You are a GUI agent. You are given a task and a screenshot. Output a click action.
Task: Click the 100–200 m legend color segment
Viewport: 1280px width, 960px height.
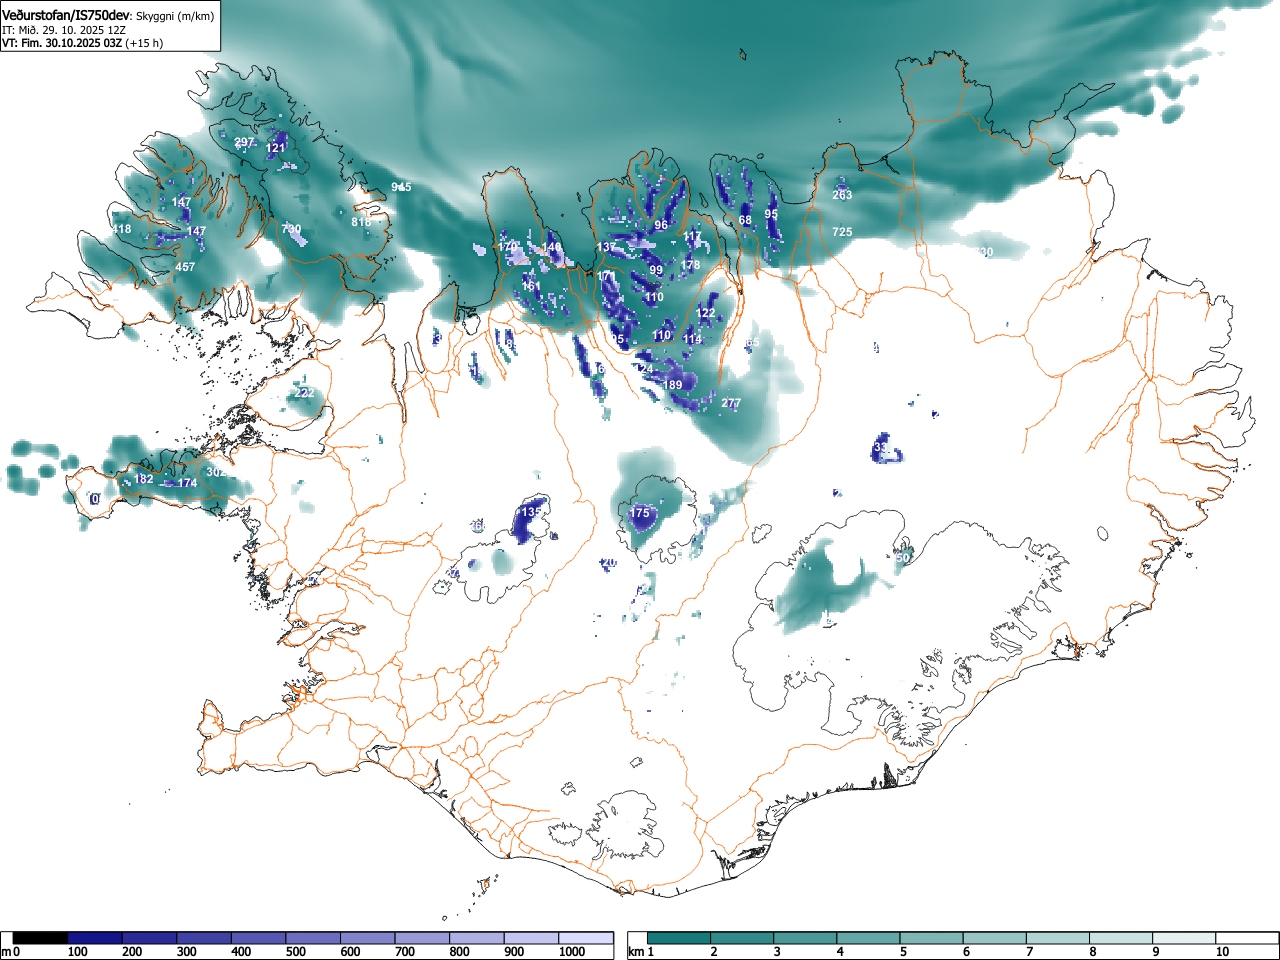pos(95,938)
